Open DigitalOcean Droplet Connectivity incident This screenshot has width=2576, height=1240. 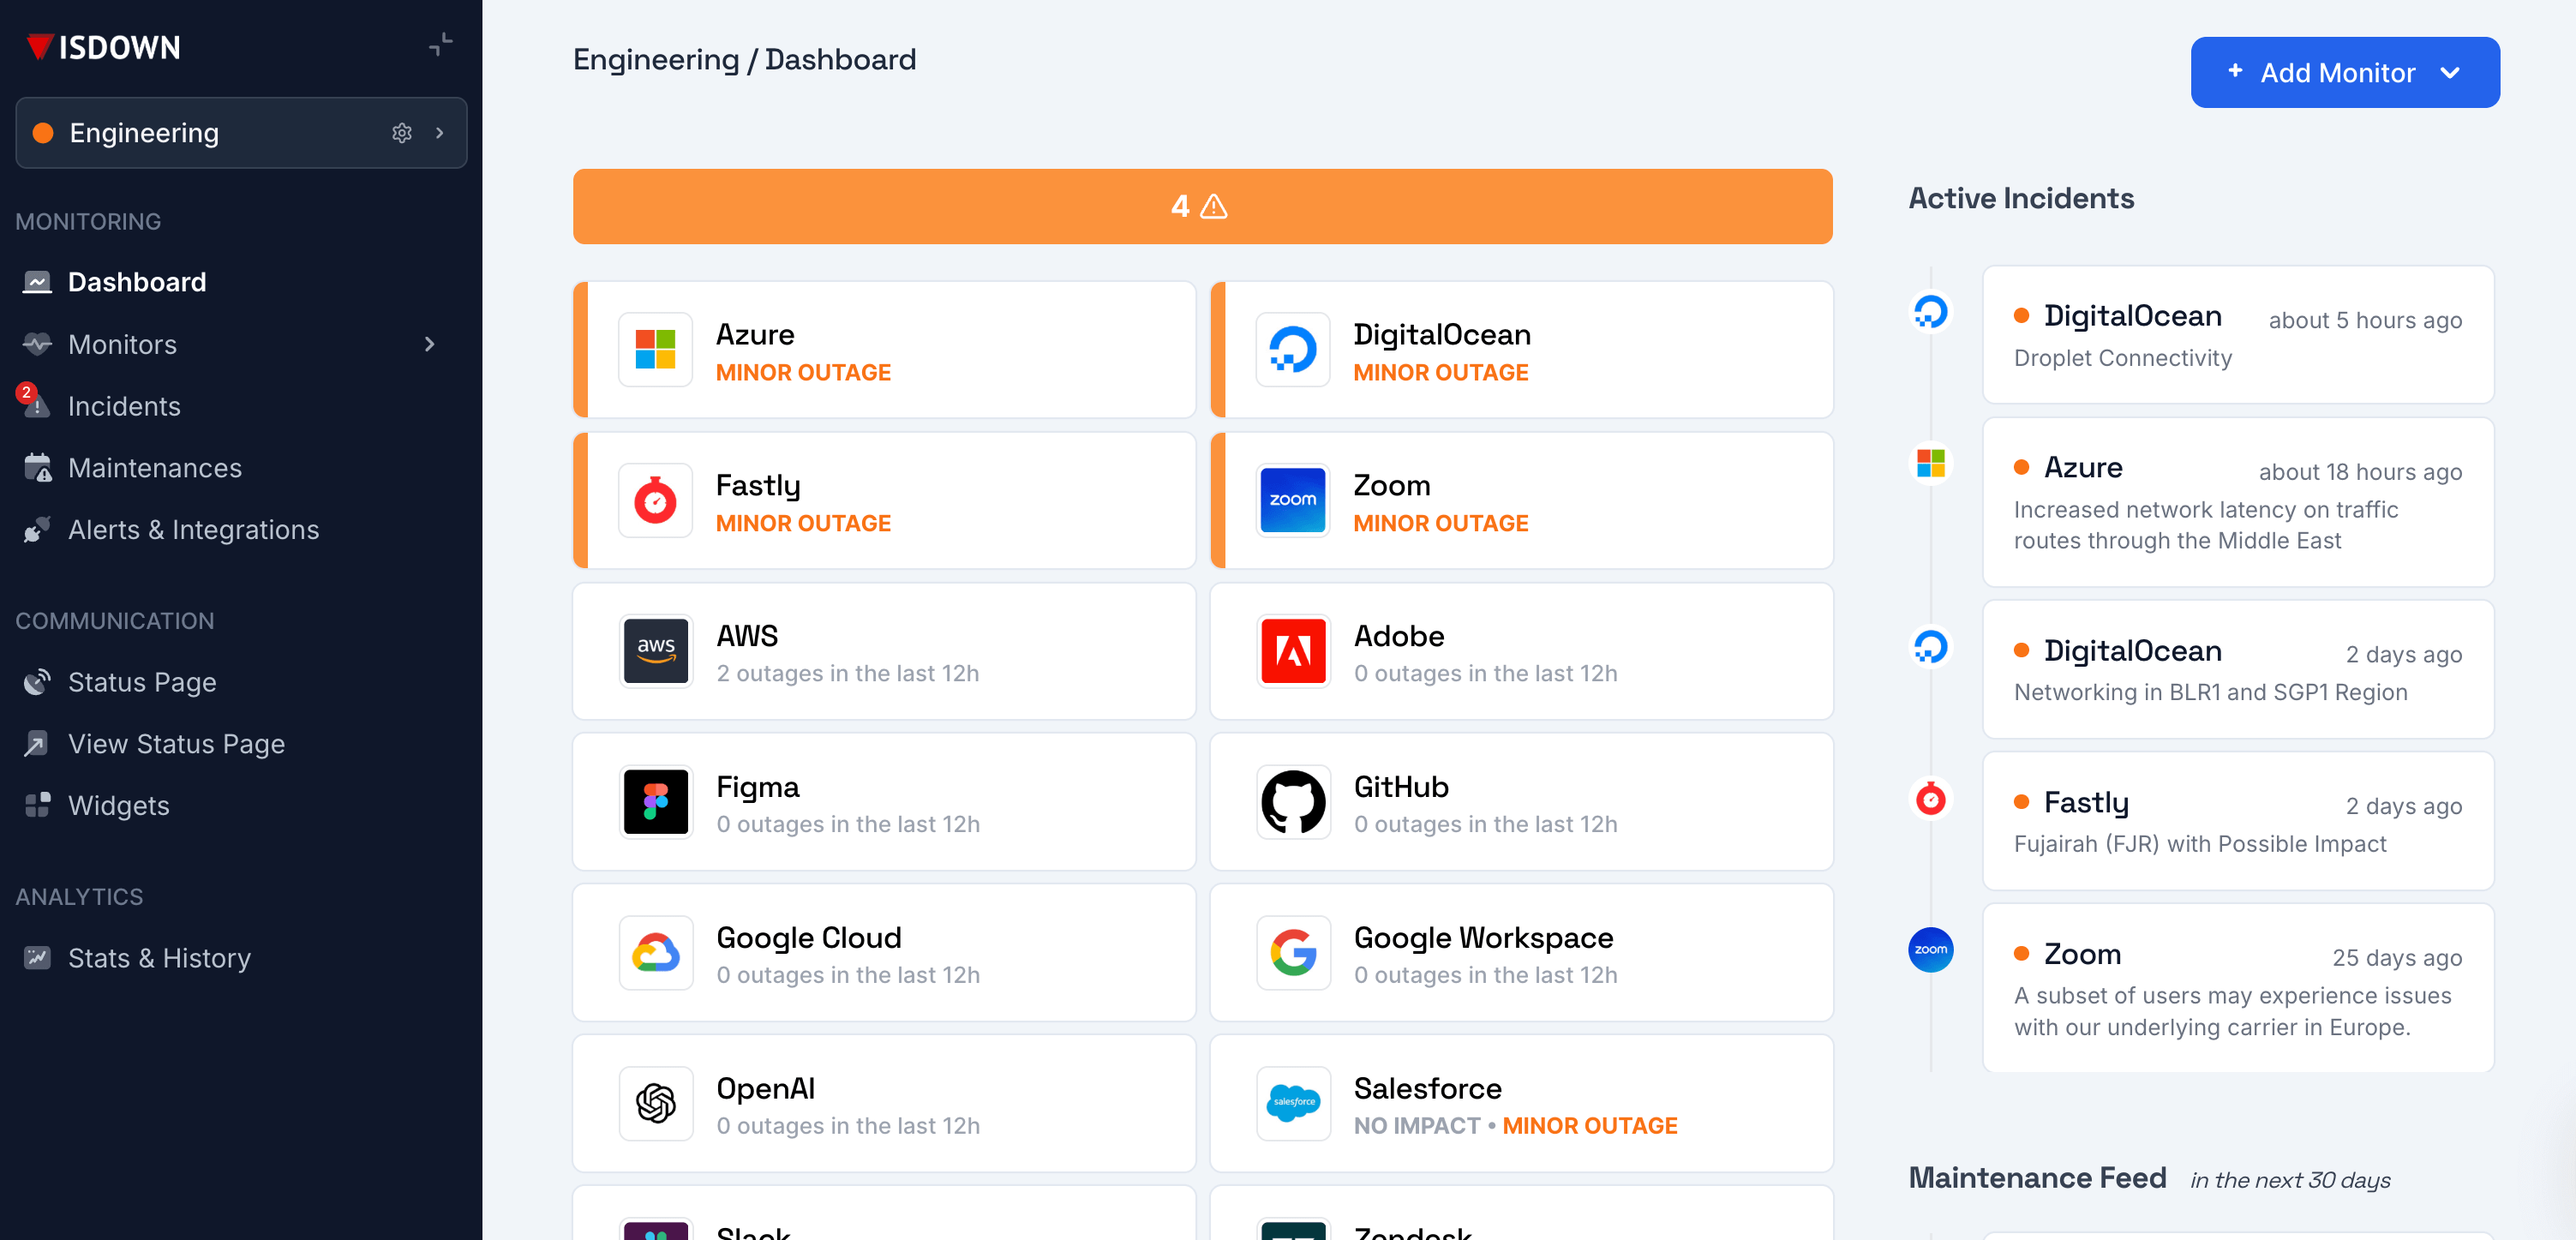coord(2238,335)
